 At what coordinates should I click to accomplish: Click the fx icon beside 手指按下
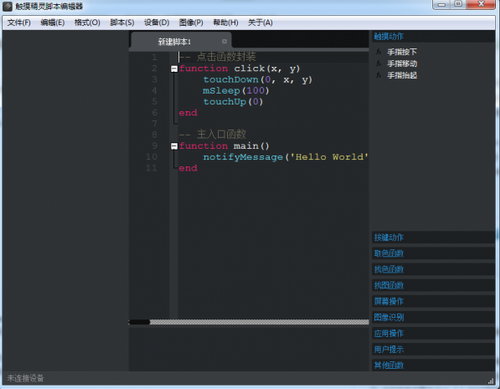(379, 52)
